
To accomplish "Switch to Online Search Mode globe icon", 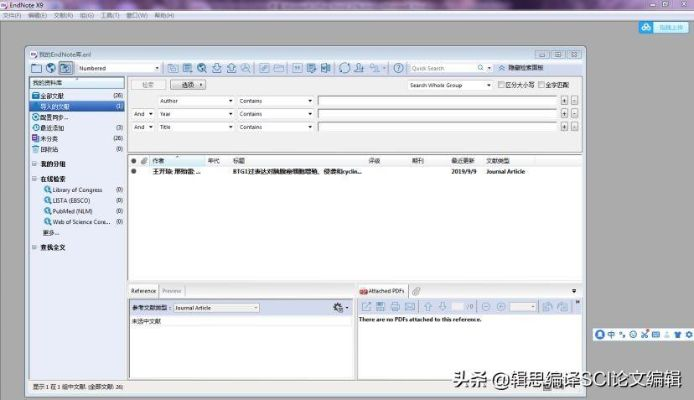I will coord(51,68).
